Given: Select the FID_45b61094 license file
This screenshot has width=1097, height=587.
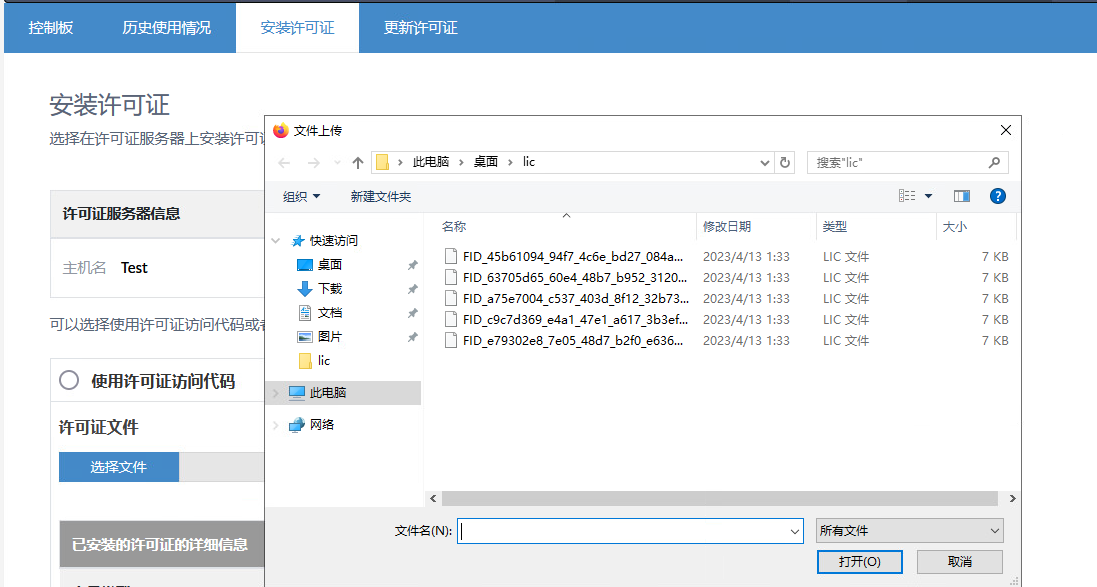Looking at the screenshot, I should point(573,256).
